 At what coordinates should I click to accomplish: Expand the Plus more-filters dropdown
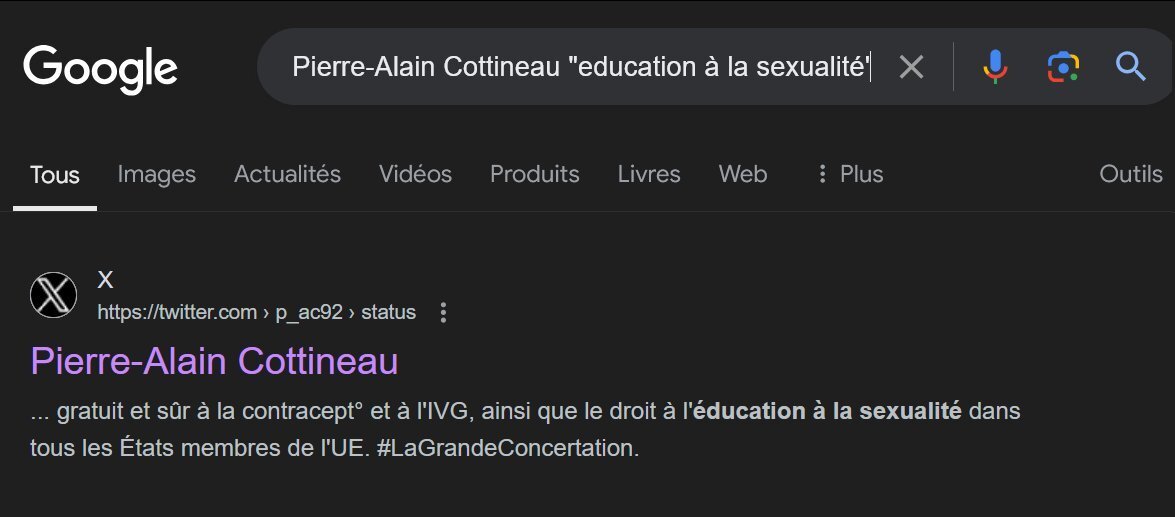[x=850, y=175]
